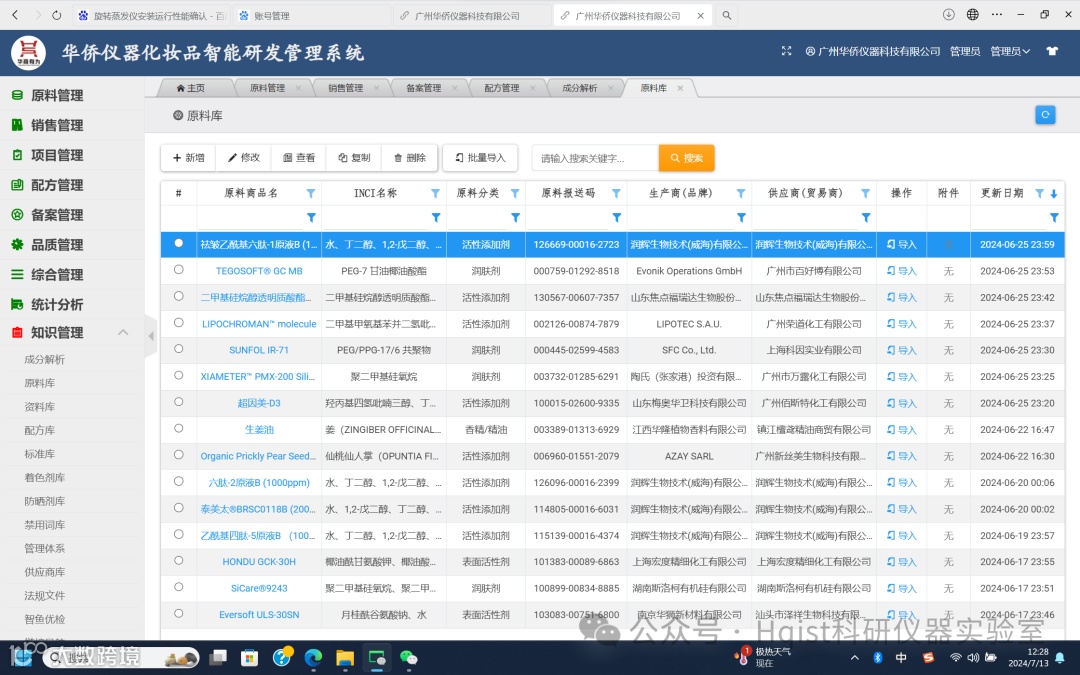Click filter icon in 供应商(贸易商) header
The height and width of the screenshot is (675, 1080).
pyautogui.click(x=865, y=194)
